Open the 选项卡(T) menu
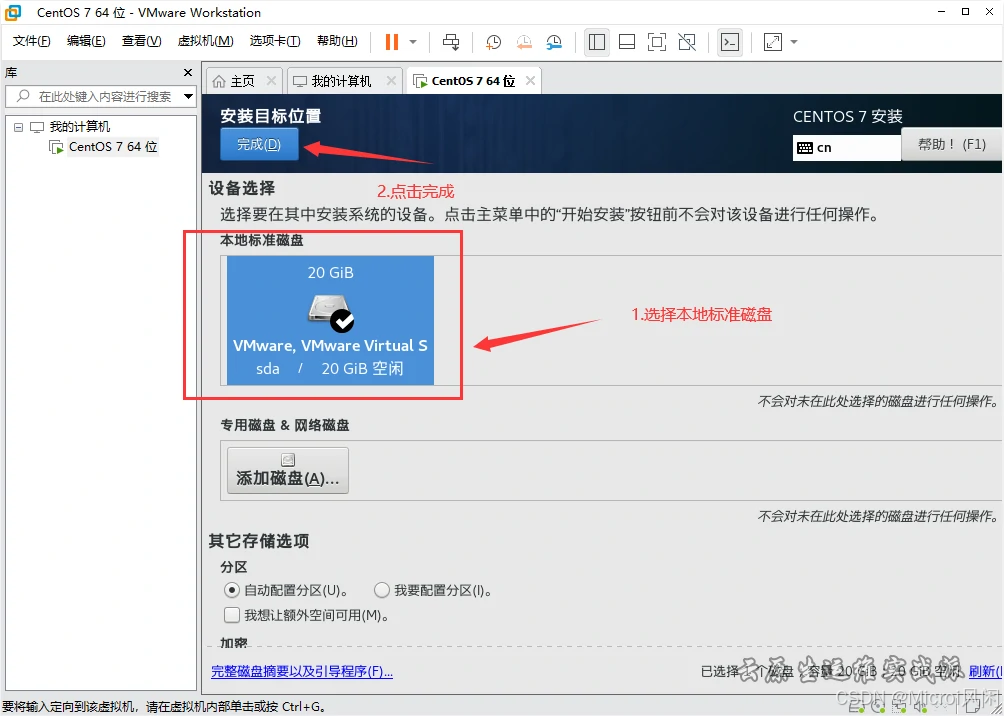The width and height of the screenshot is (1004, 716). click(x=275, y=42)
